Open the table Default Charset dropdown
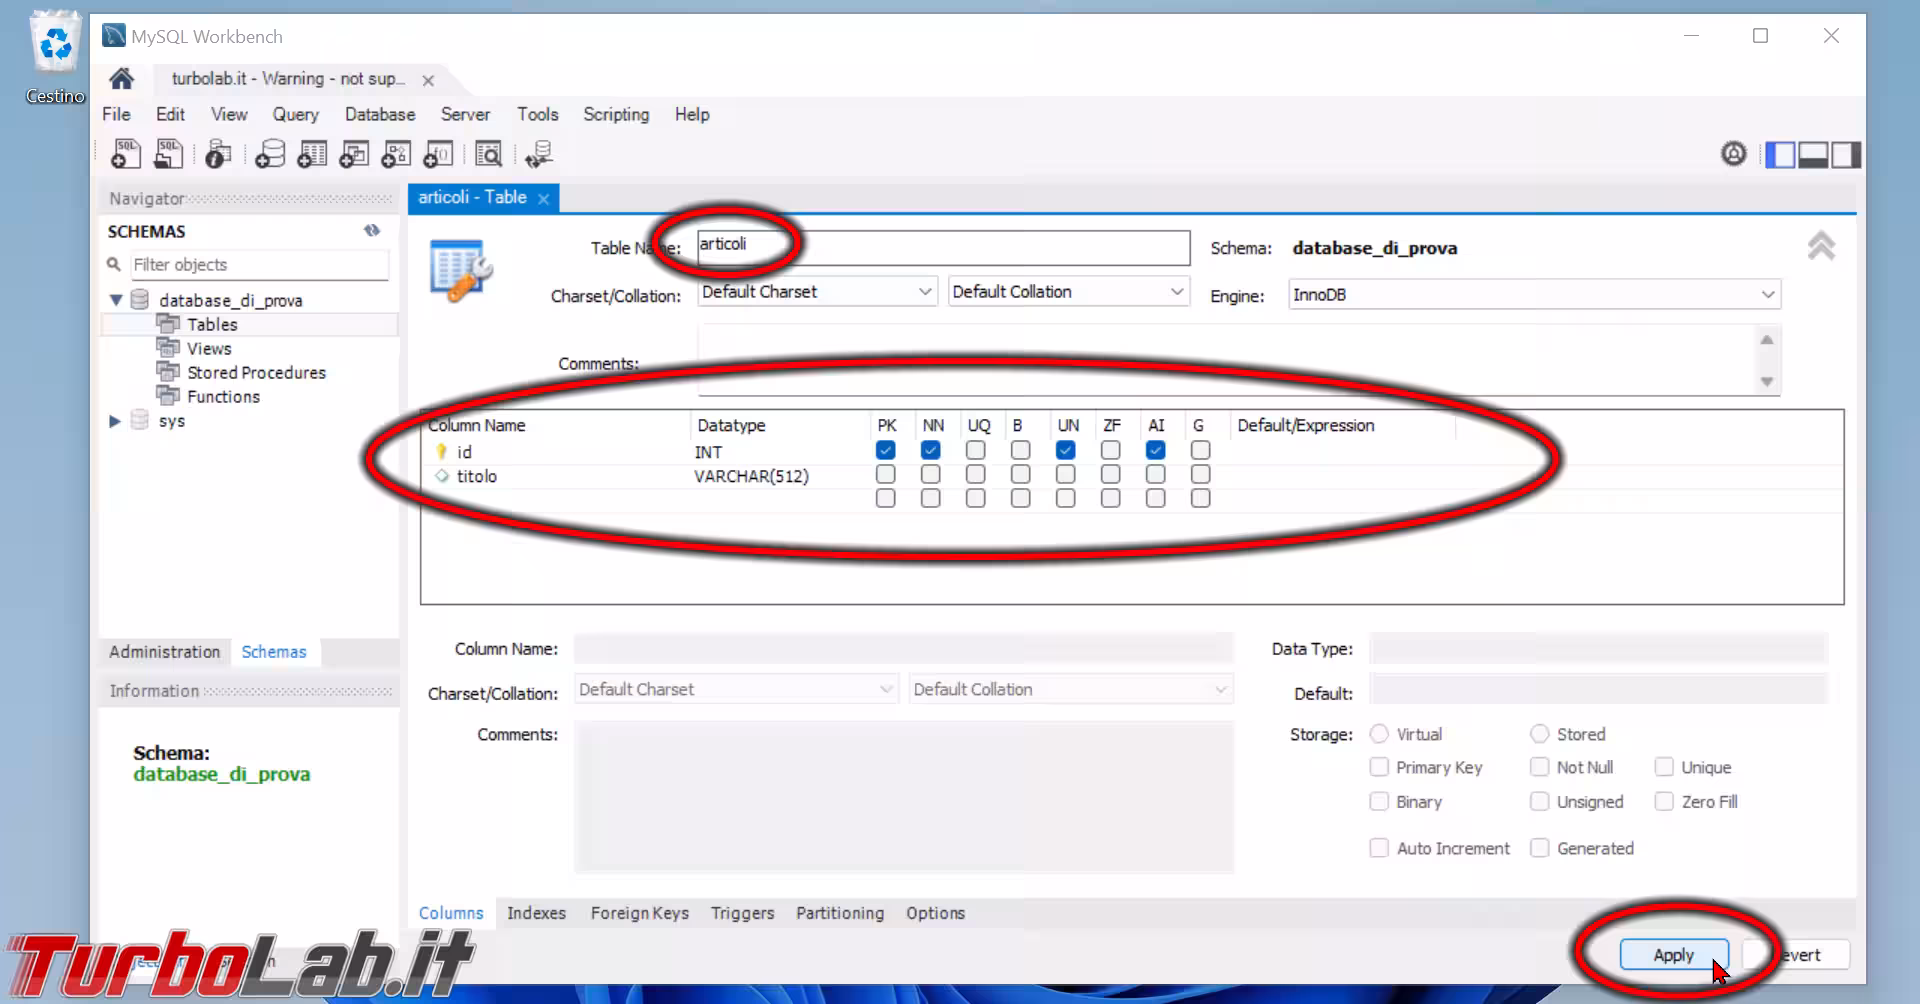This screenshot has width=1920, height=1004. (x=817, y=292)
